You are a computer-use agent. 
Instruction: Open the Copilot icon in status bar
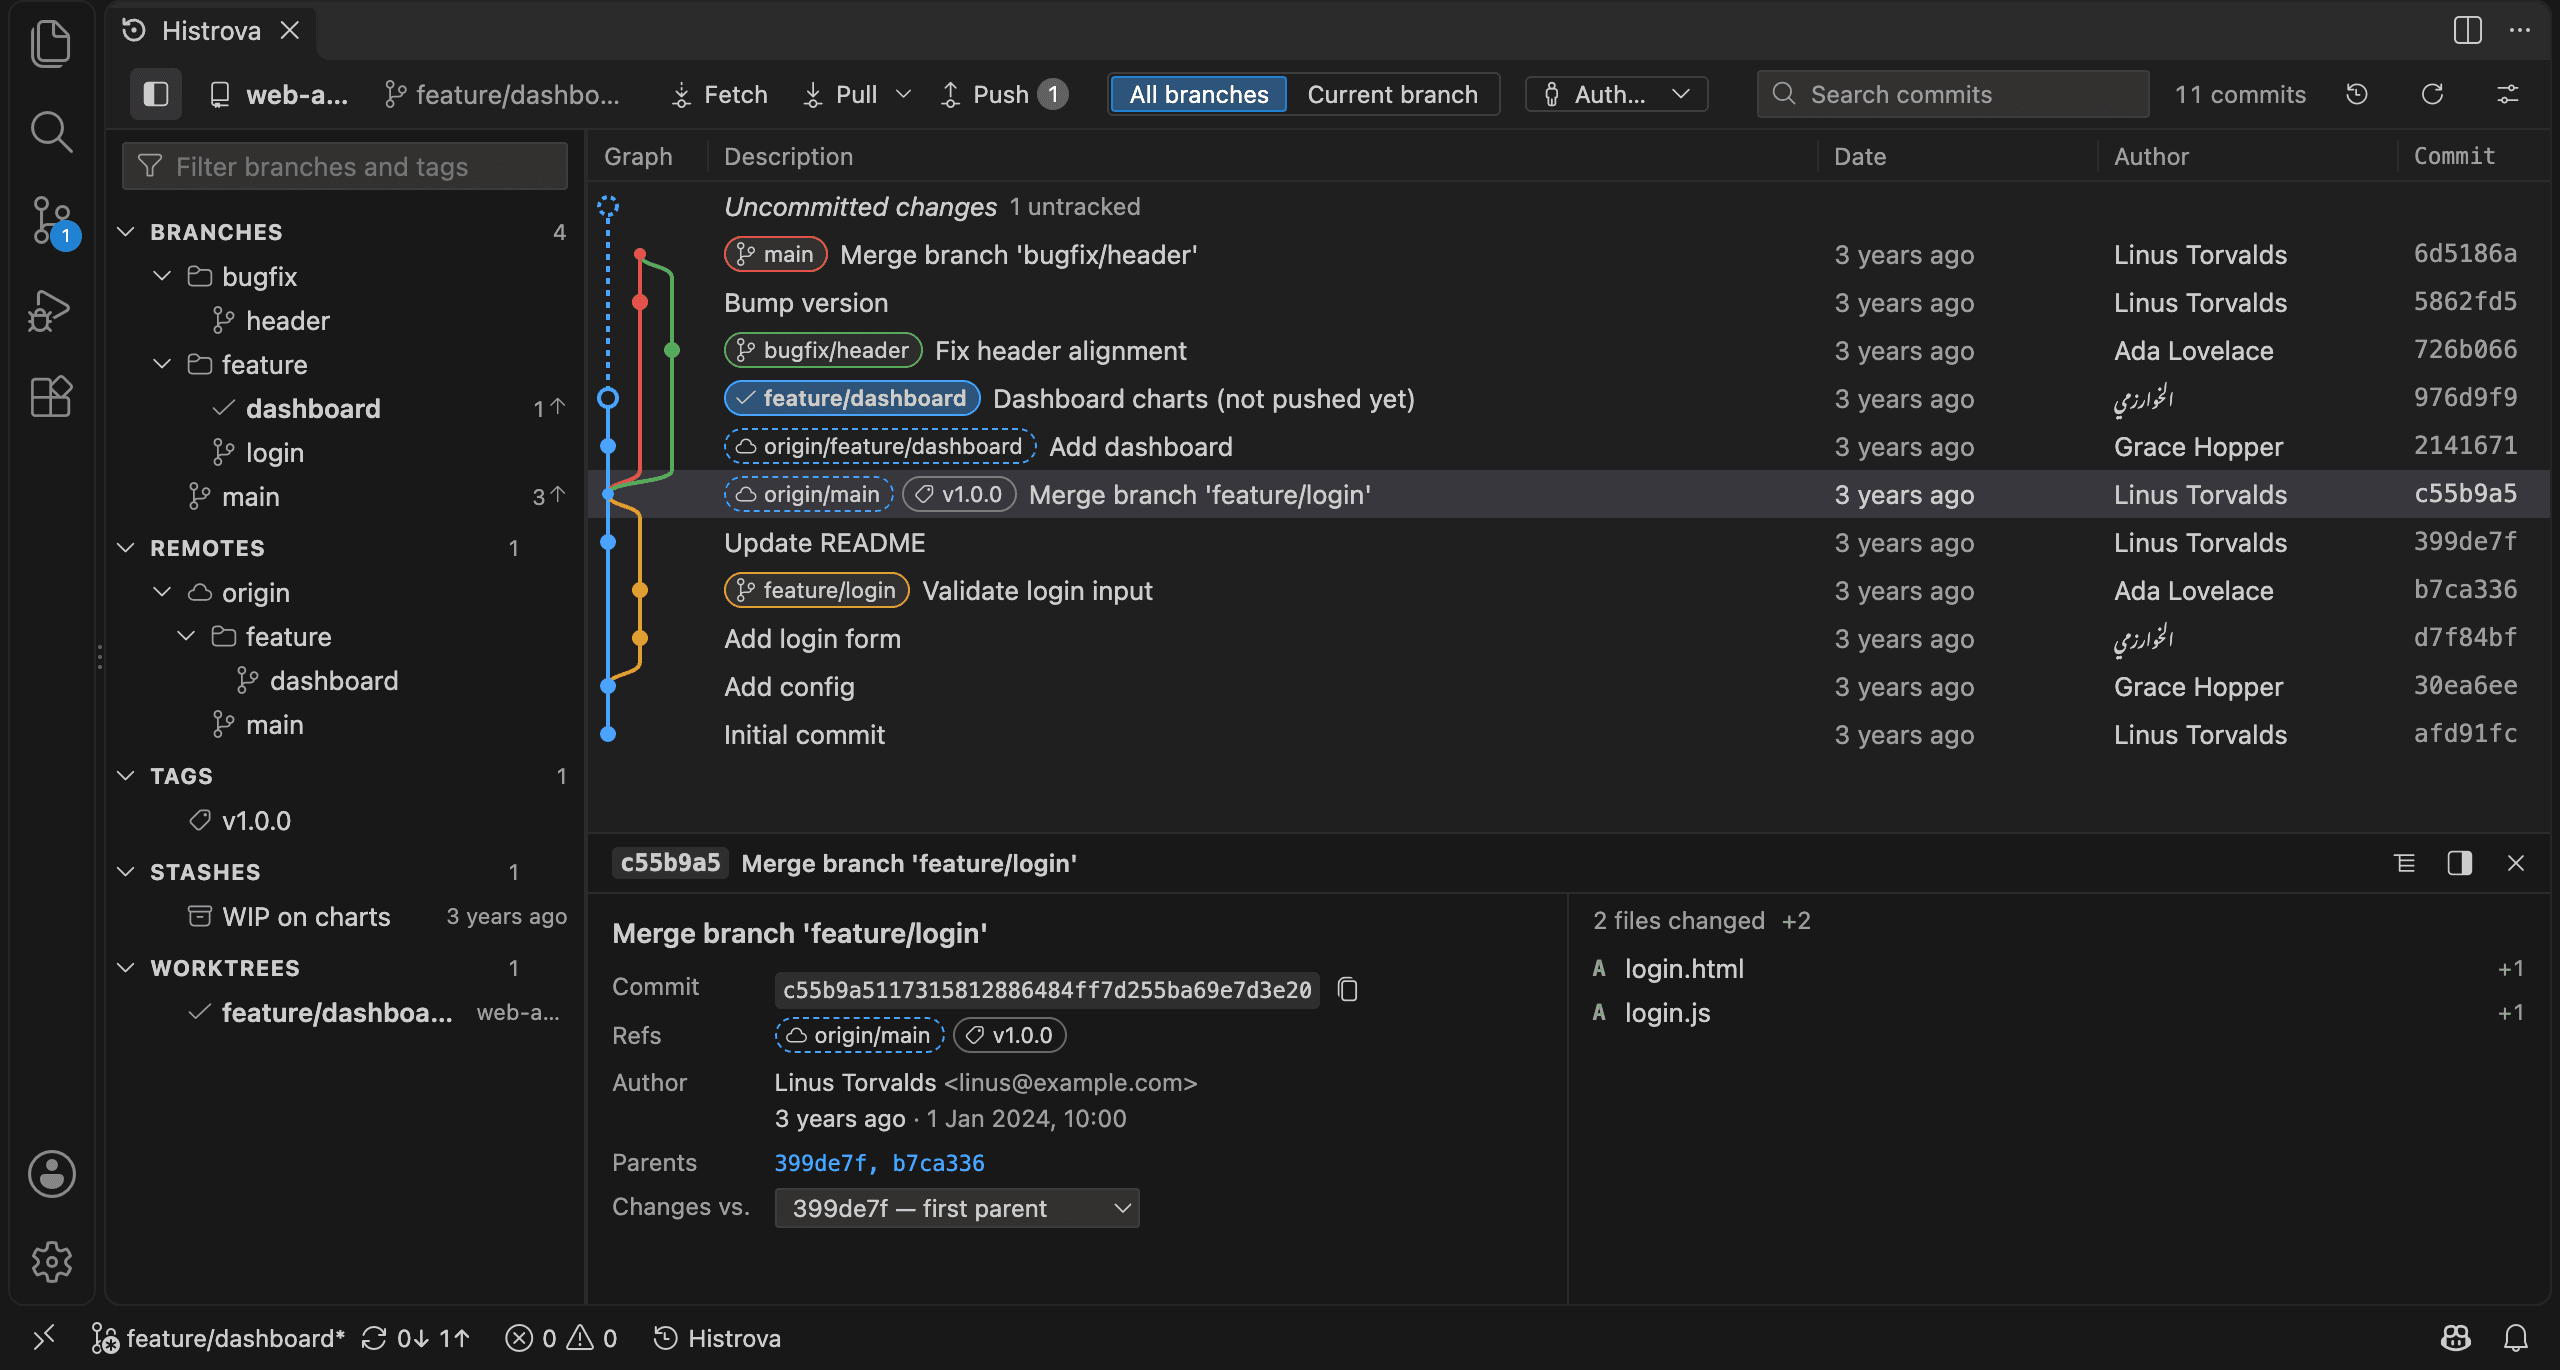(2455, 1338)
